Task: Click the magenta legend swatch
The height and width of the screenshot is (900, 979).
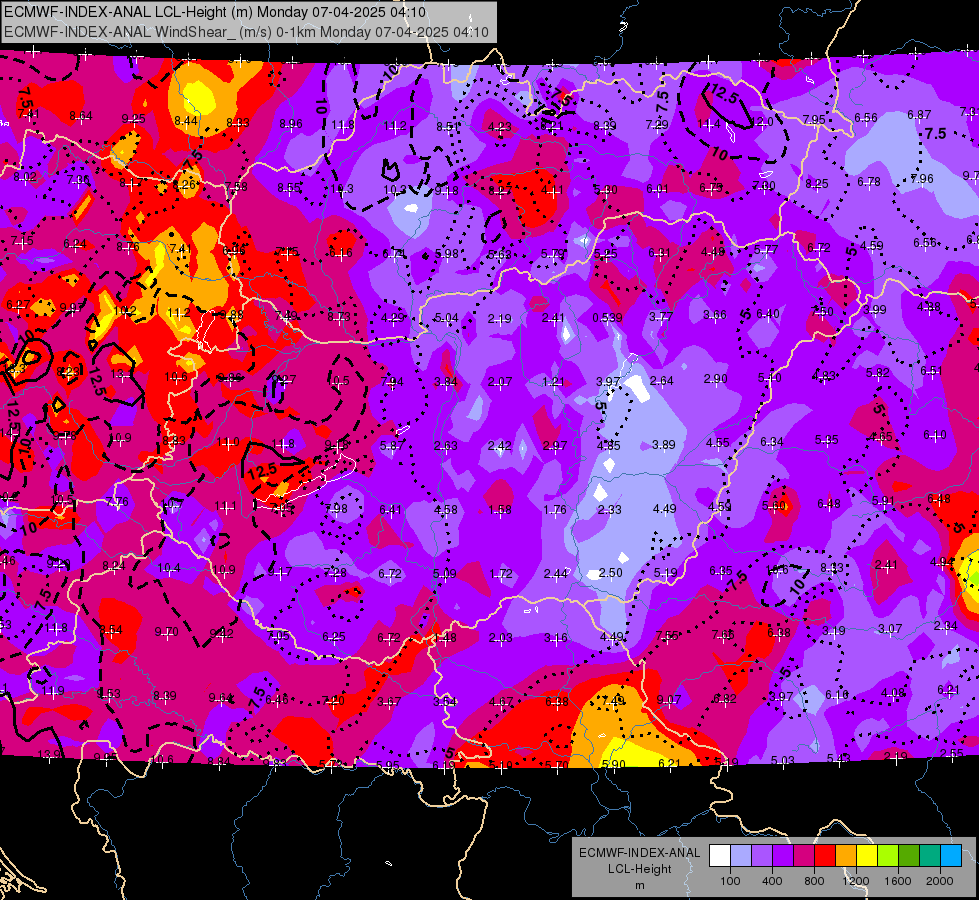Action: pos(804,856)
